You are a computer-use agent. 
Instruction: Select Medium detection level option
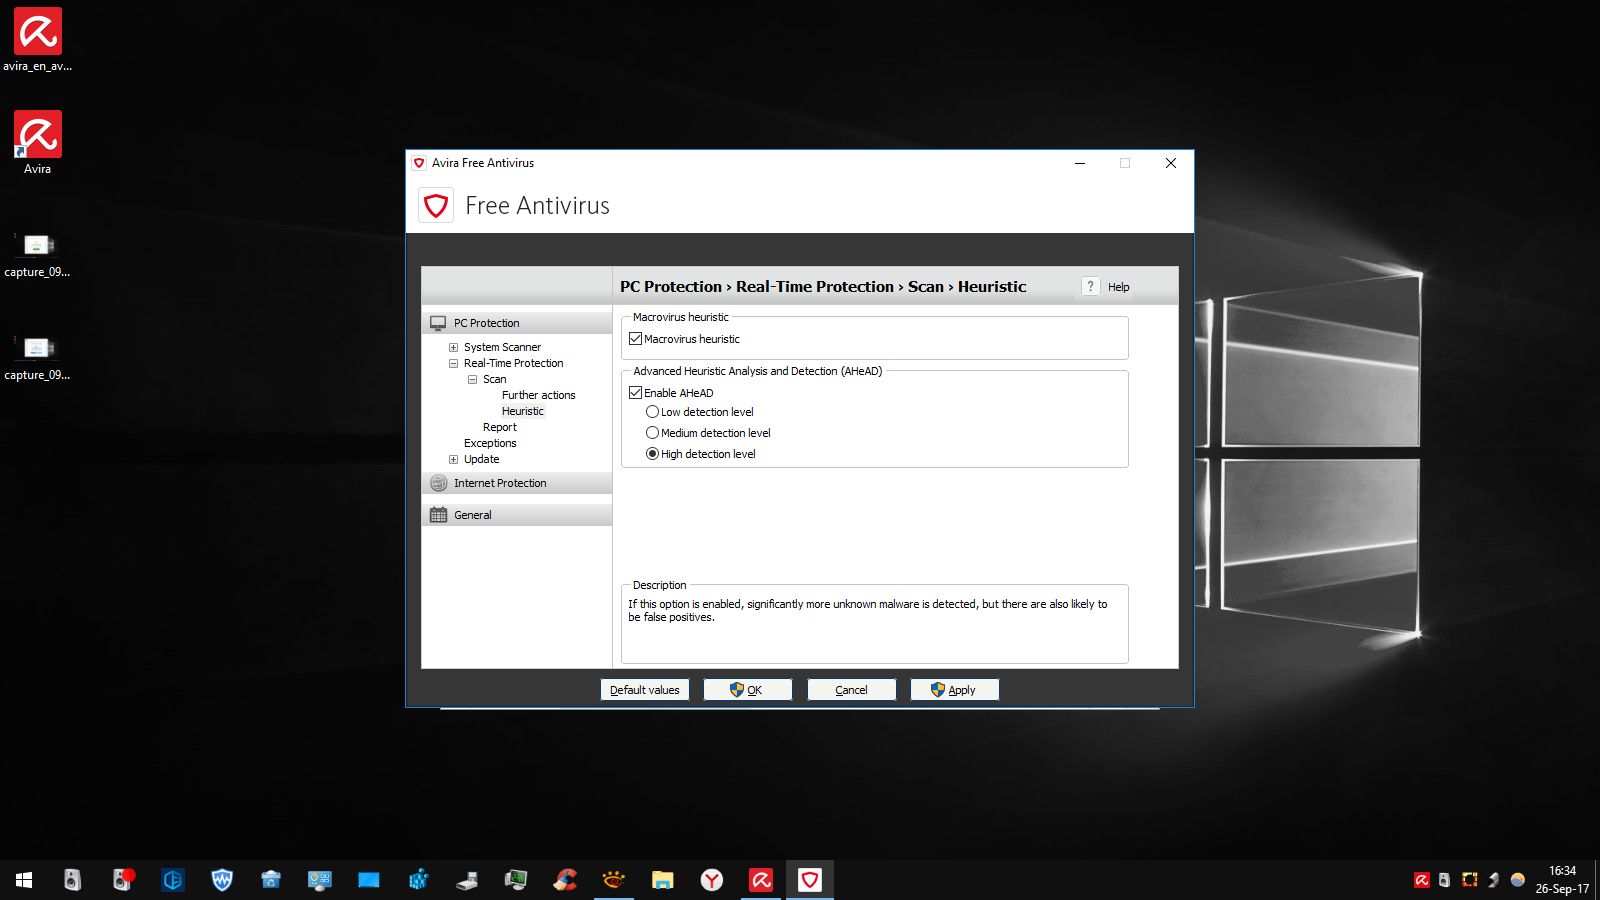[652, 433]
